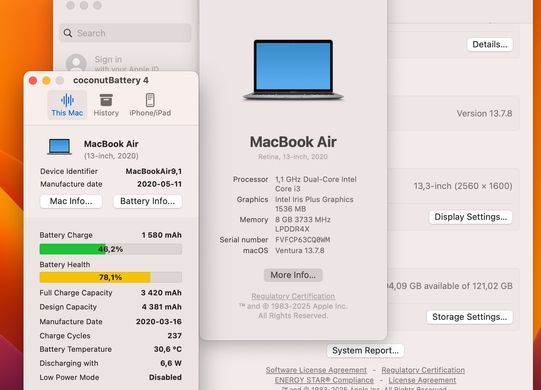Click the Low Power Mode Disabled value

pyautogui.click(x=165, y=377)
